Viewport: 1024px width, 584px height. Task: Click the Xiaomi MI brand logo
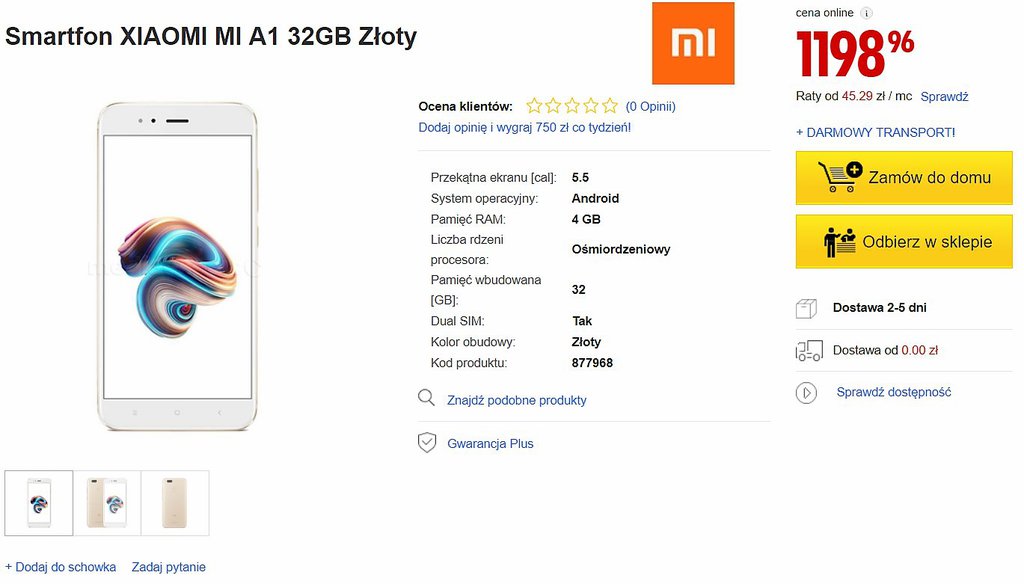[693, 43]
